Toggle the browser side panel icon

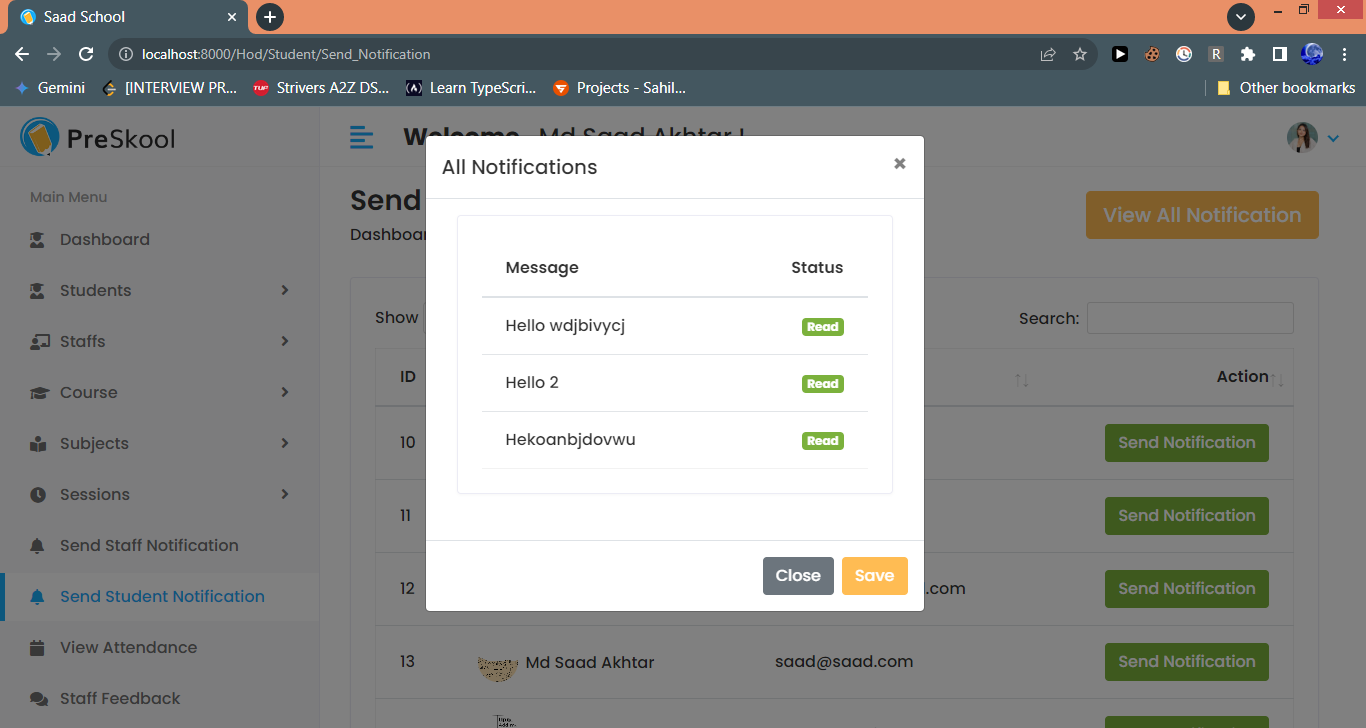[1279, 54]
